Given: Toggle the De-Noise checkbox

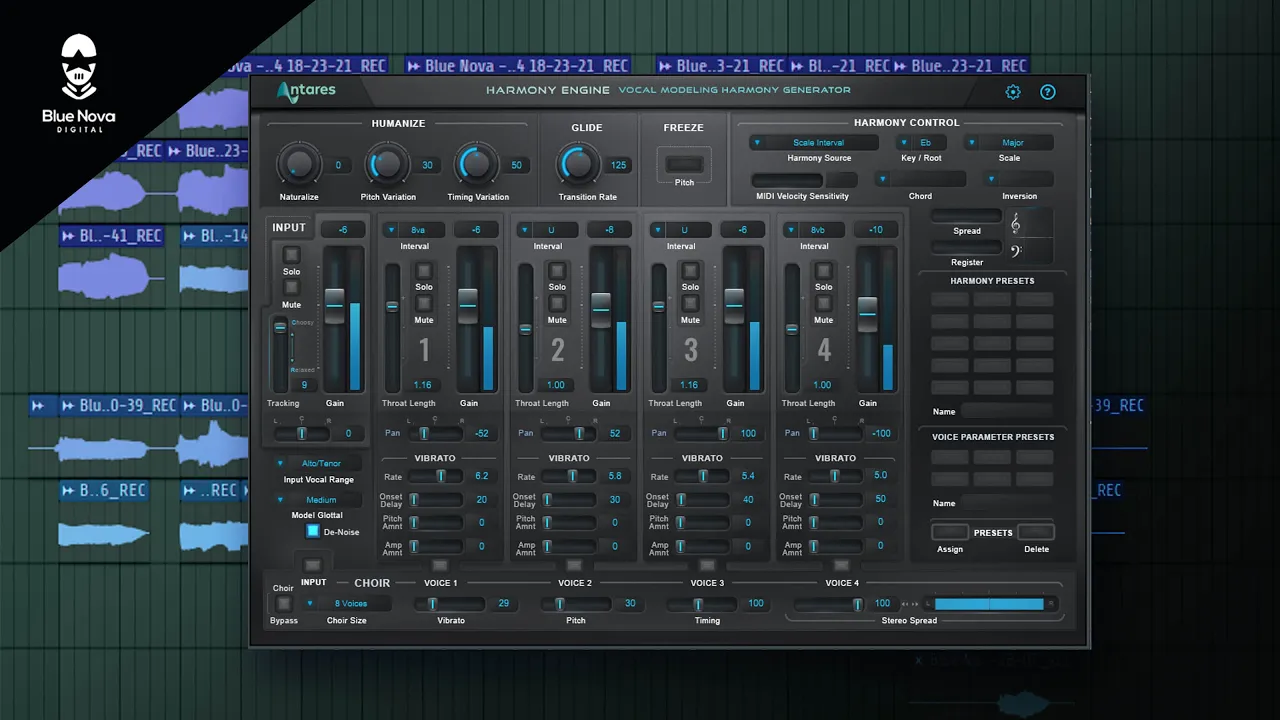Looking at the screenshot, I should coord(313,532).
